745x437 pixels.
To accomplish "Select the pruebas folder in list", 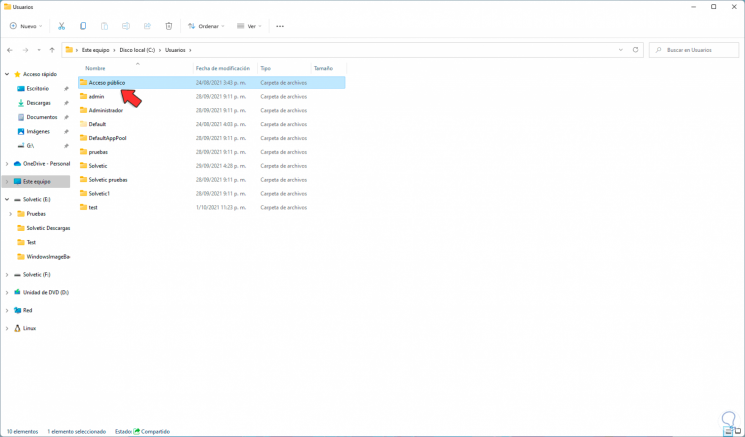I will (212, 152).
